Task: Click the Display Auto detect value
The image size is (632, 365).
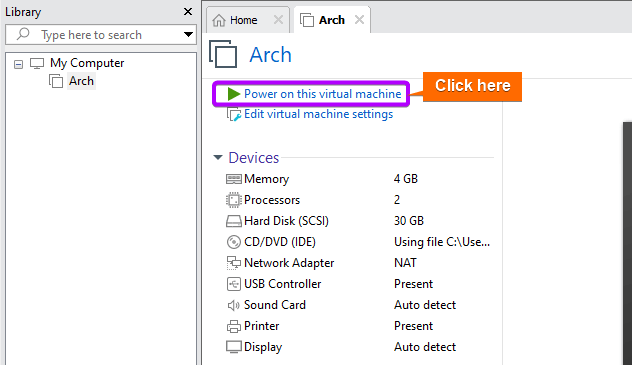Action: coord(425,347)
